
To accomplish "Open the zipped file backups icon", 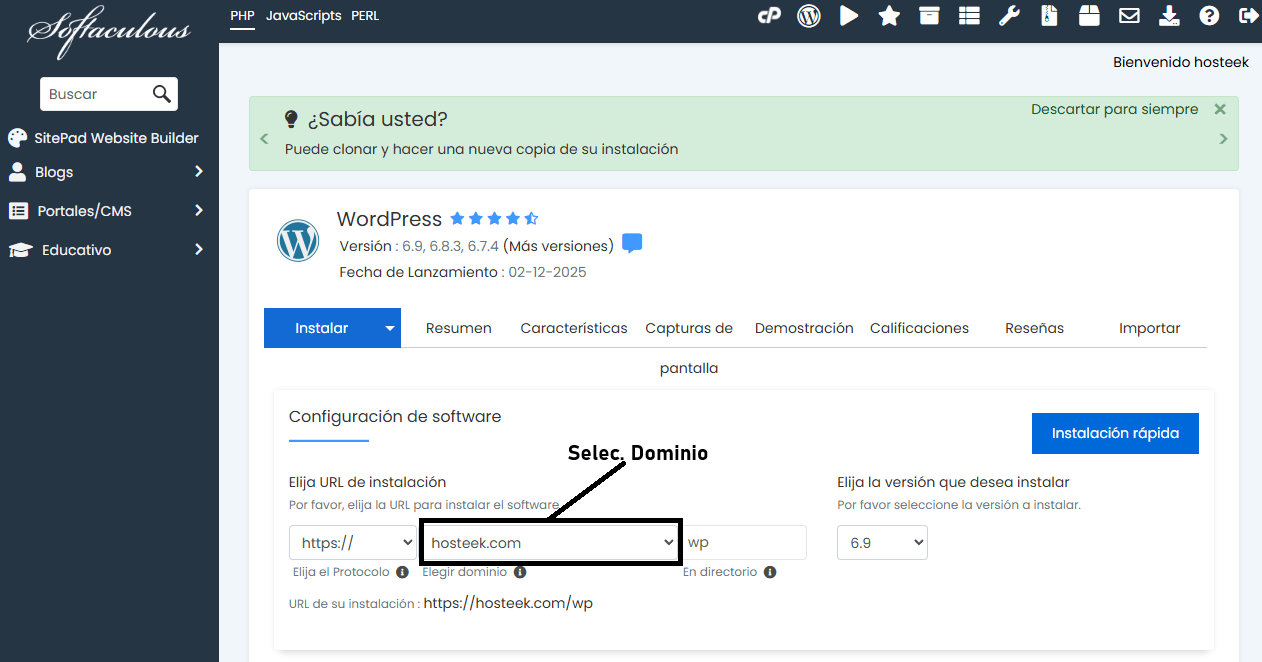I will 1049,16.
